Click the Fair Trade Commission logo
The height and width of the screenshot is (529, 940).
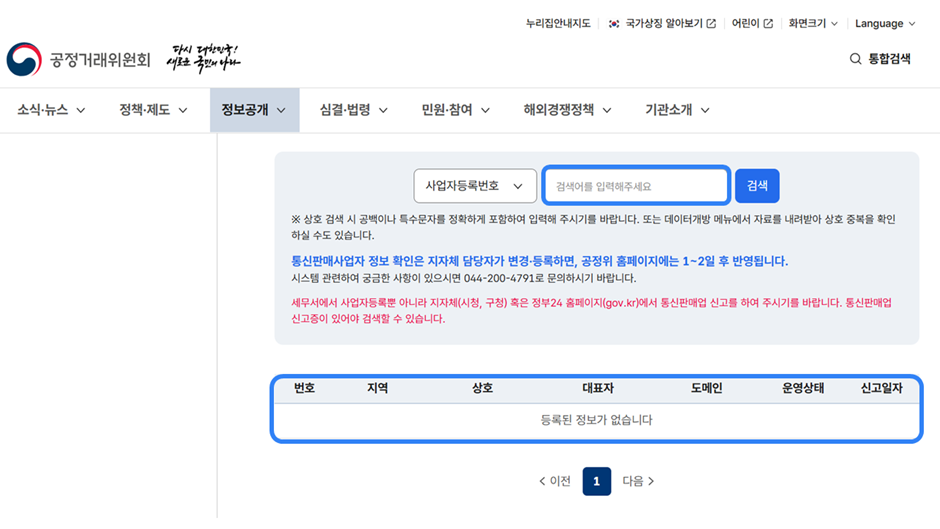click(78, 60)
